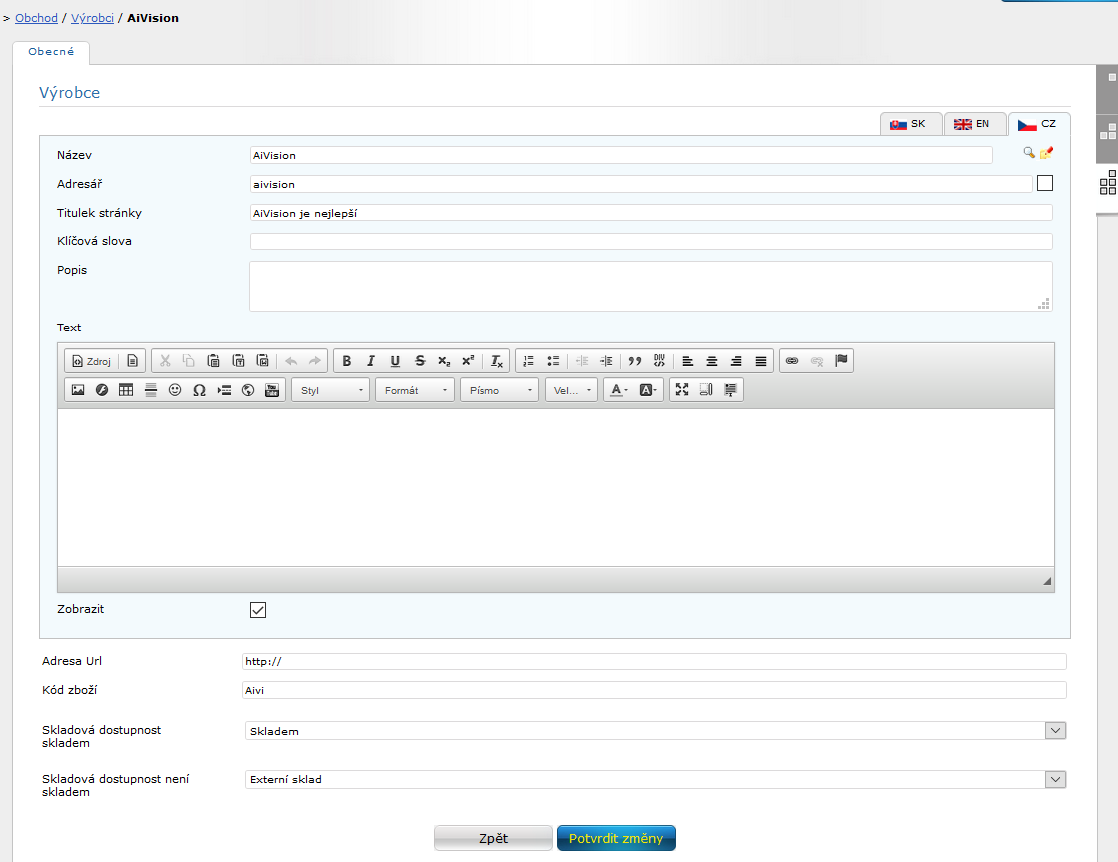Image resolution: width=1118 pixels, height=862 pixels.
Task: Toggle the checkbox next to Adresář field
Action: pyautogui.click(x=1045, y=183)
